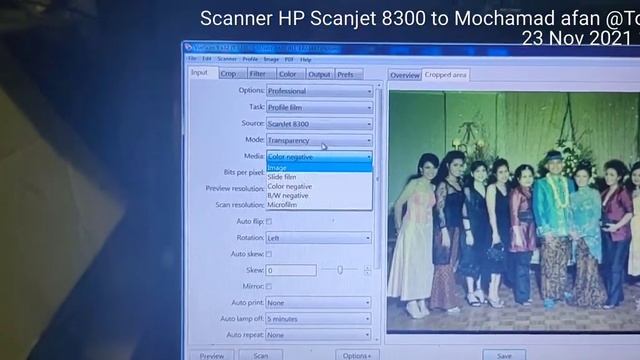
Task: Open the Profile menu
Action: coord(250,59)
